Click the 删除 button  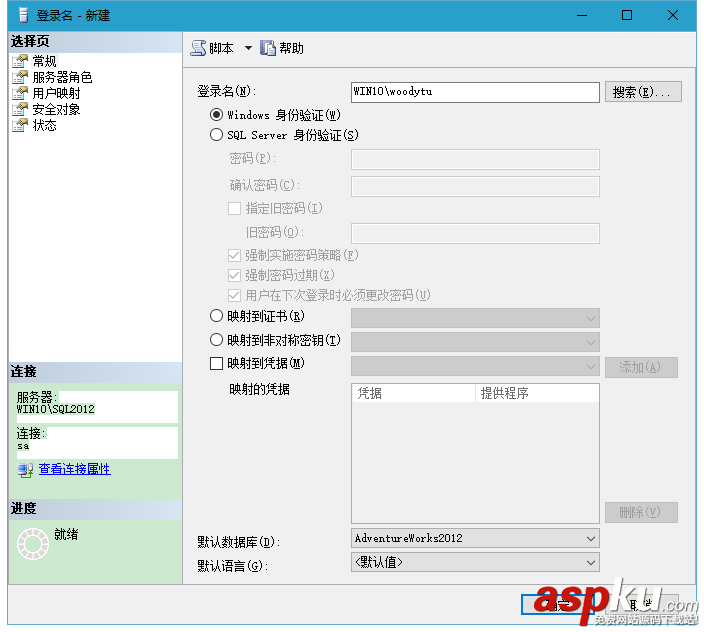641,512
